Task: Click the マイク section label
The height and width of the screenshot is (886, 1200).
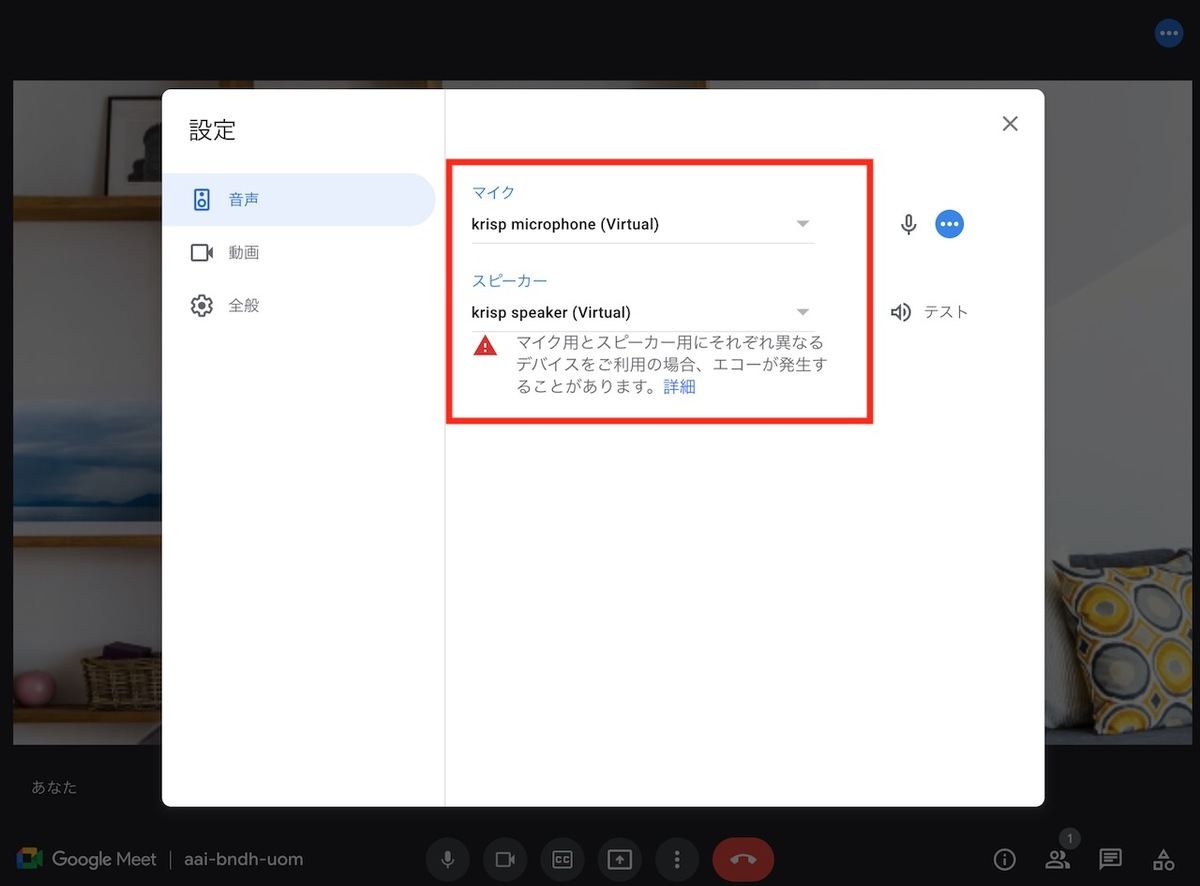Action: [493, 192]
